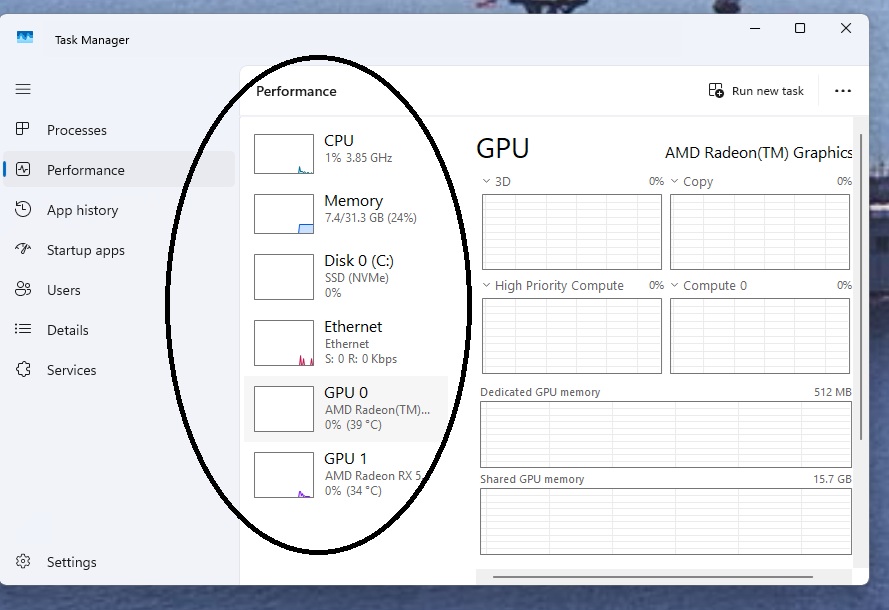
Task: Click Run new task button text
Action: 767,91
